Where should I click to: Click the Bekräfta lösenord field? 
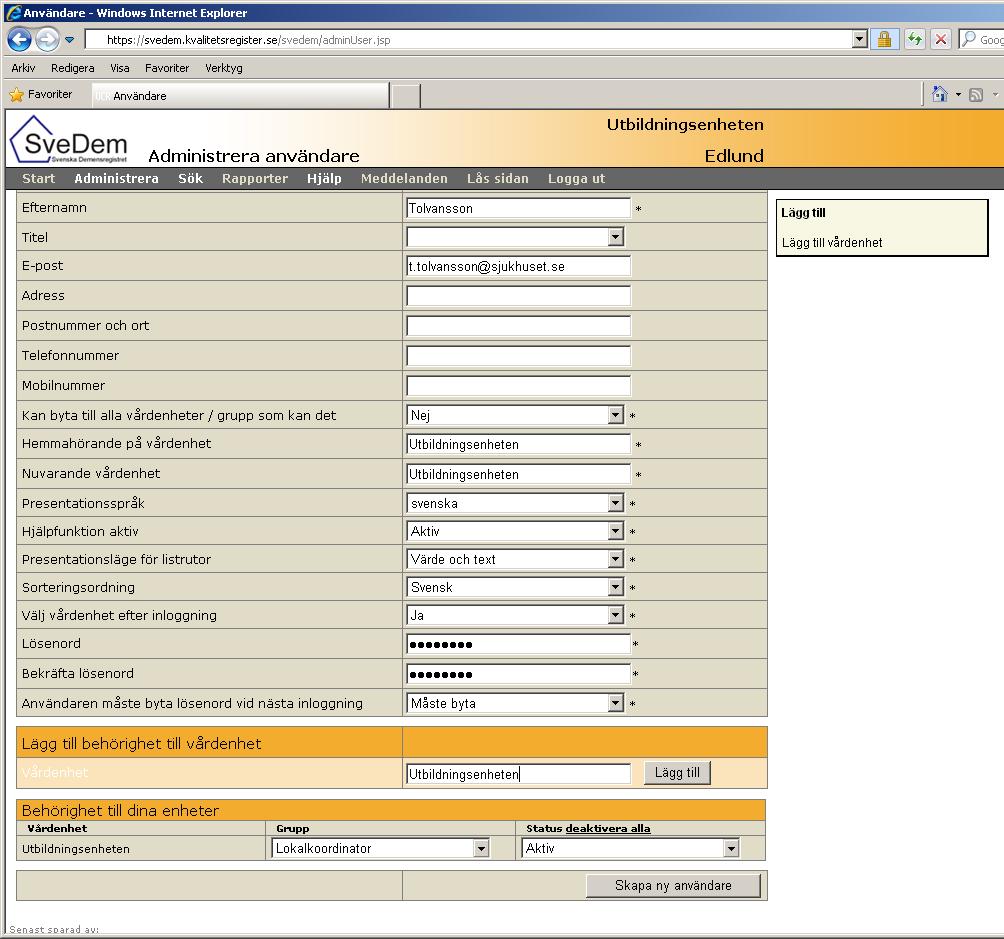click(518, 674)
